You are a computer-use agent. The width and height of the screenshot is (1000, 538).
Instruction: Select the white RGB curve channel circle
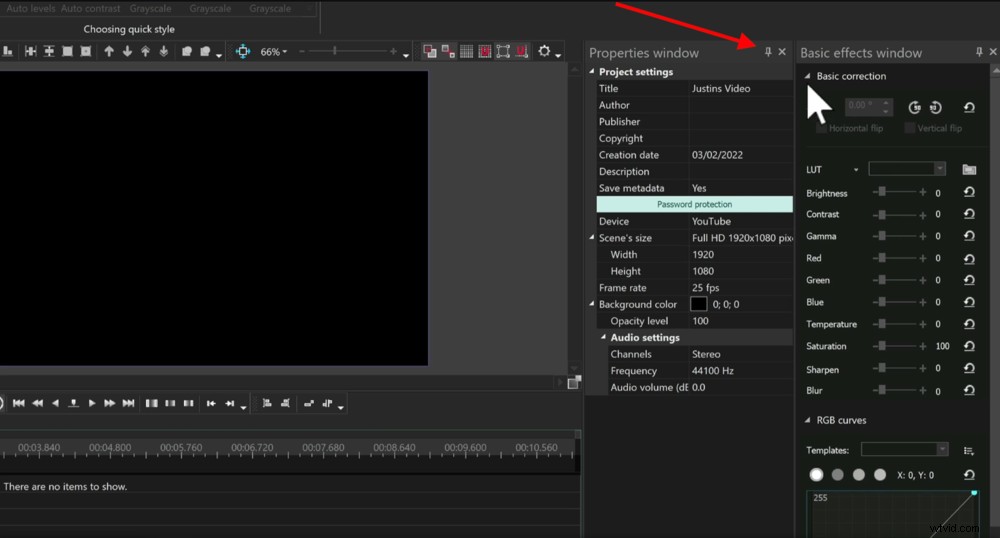(x=816, y=474)
